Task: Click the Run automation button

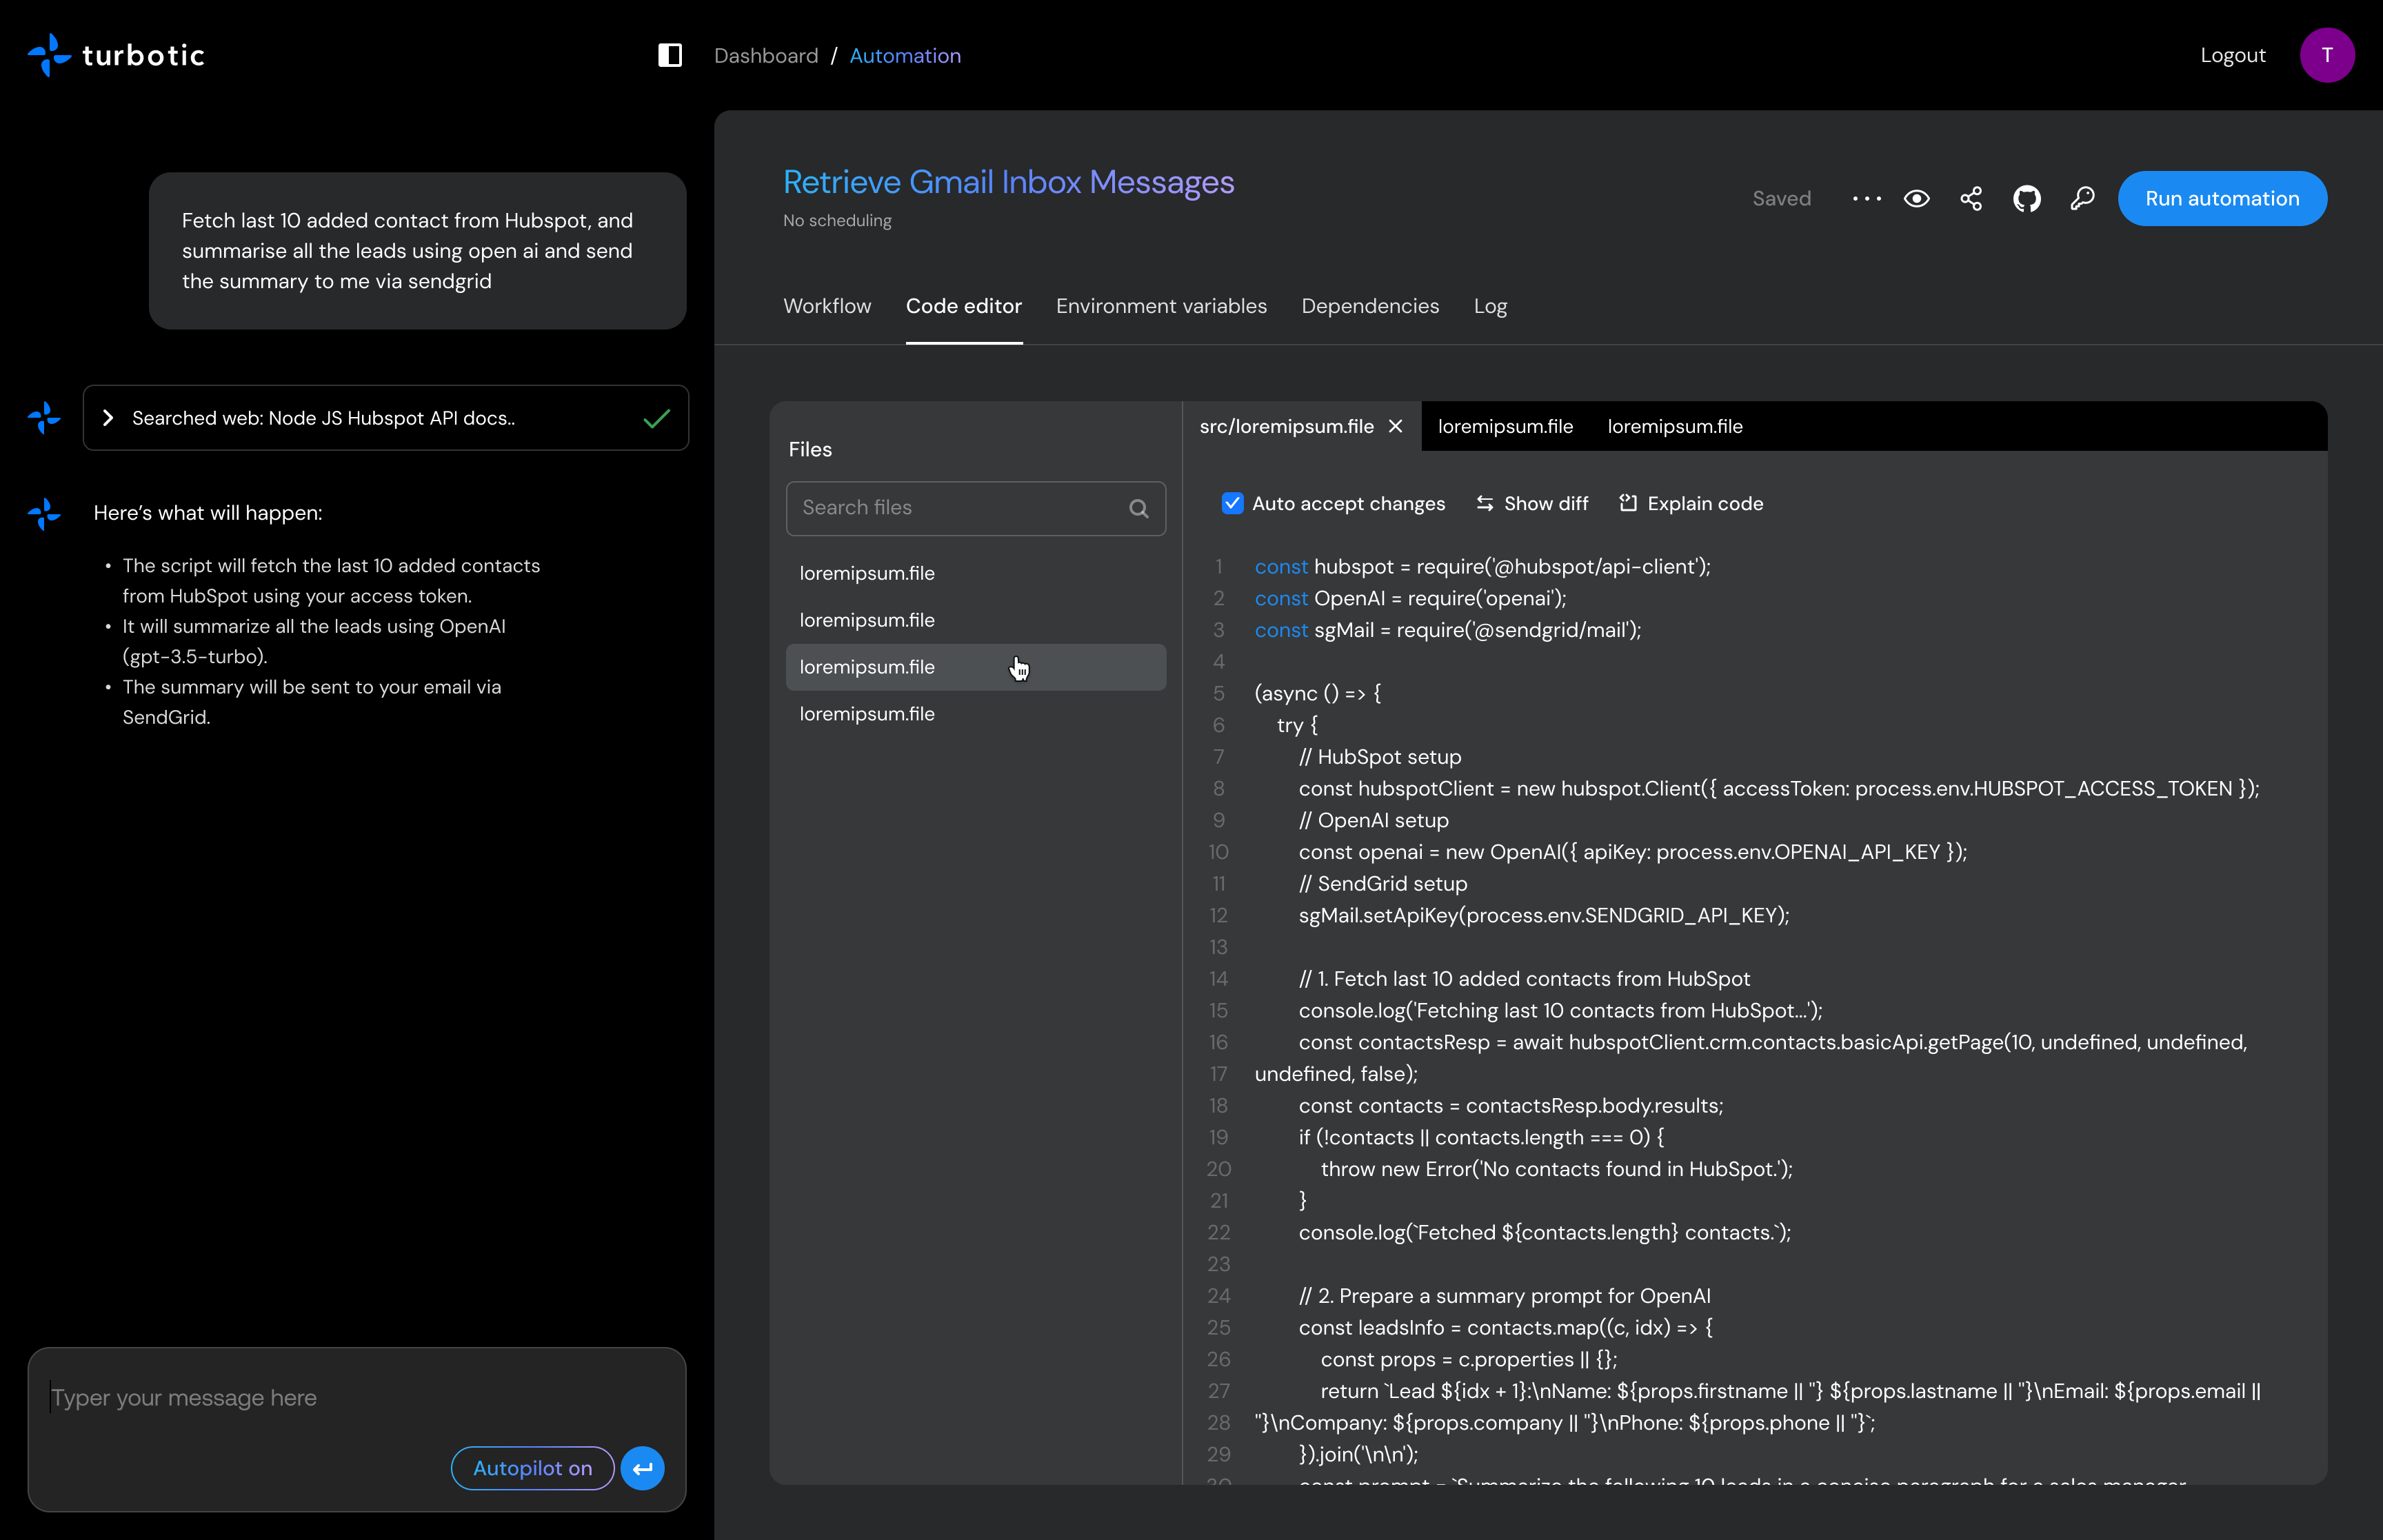Action: 2222,198
